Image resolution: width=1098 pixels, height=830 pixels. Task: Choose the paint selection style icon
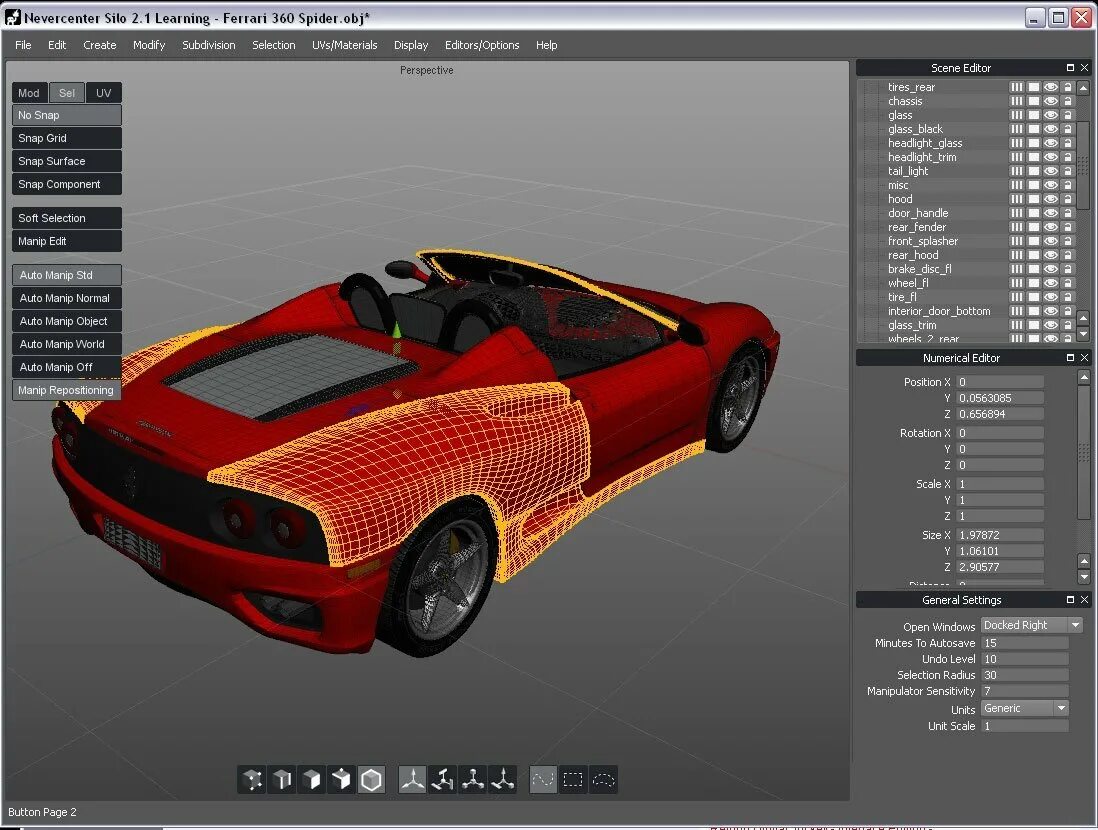click(543, 780)
